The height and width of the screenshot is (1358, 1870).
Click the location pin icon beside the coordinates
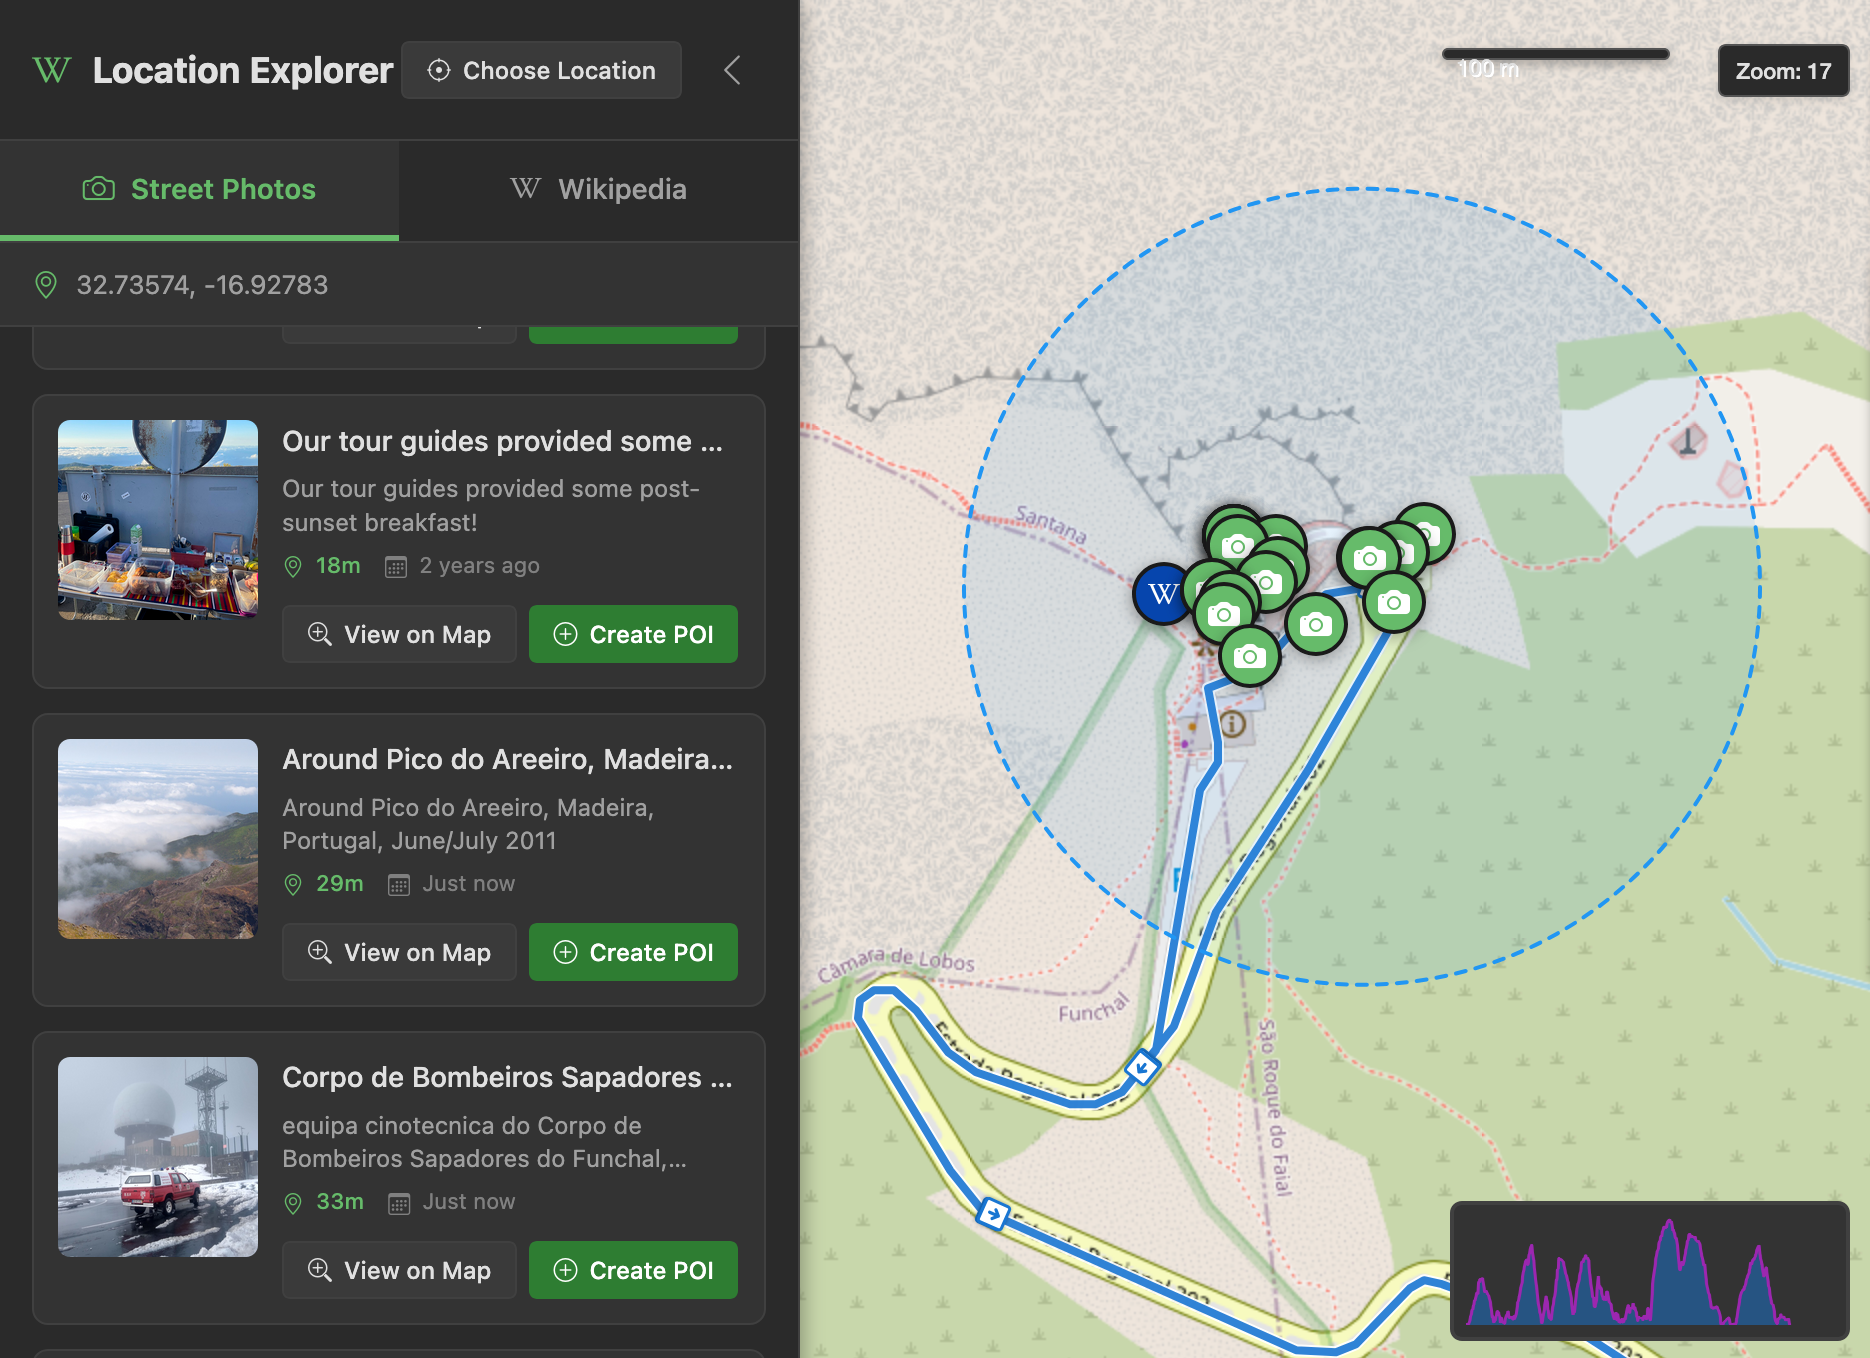pyautogui.click(x=46, y=285)
